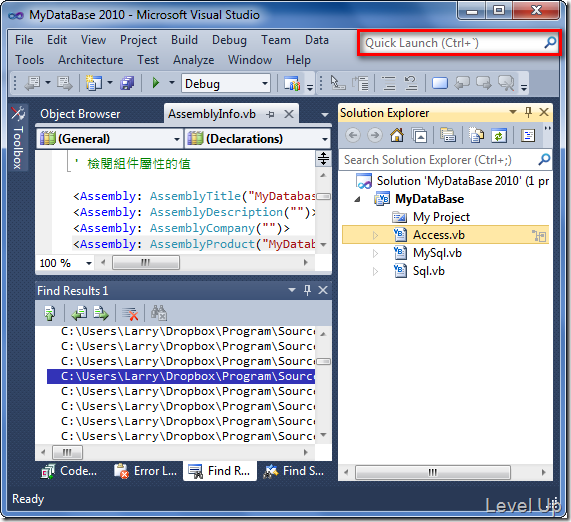Viewport: 571px width, 522px height.
Task: Click Solution Explorer Forward arrow
Action: click(375, 136)
